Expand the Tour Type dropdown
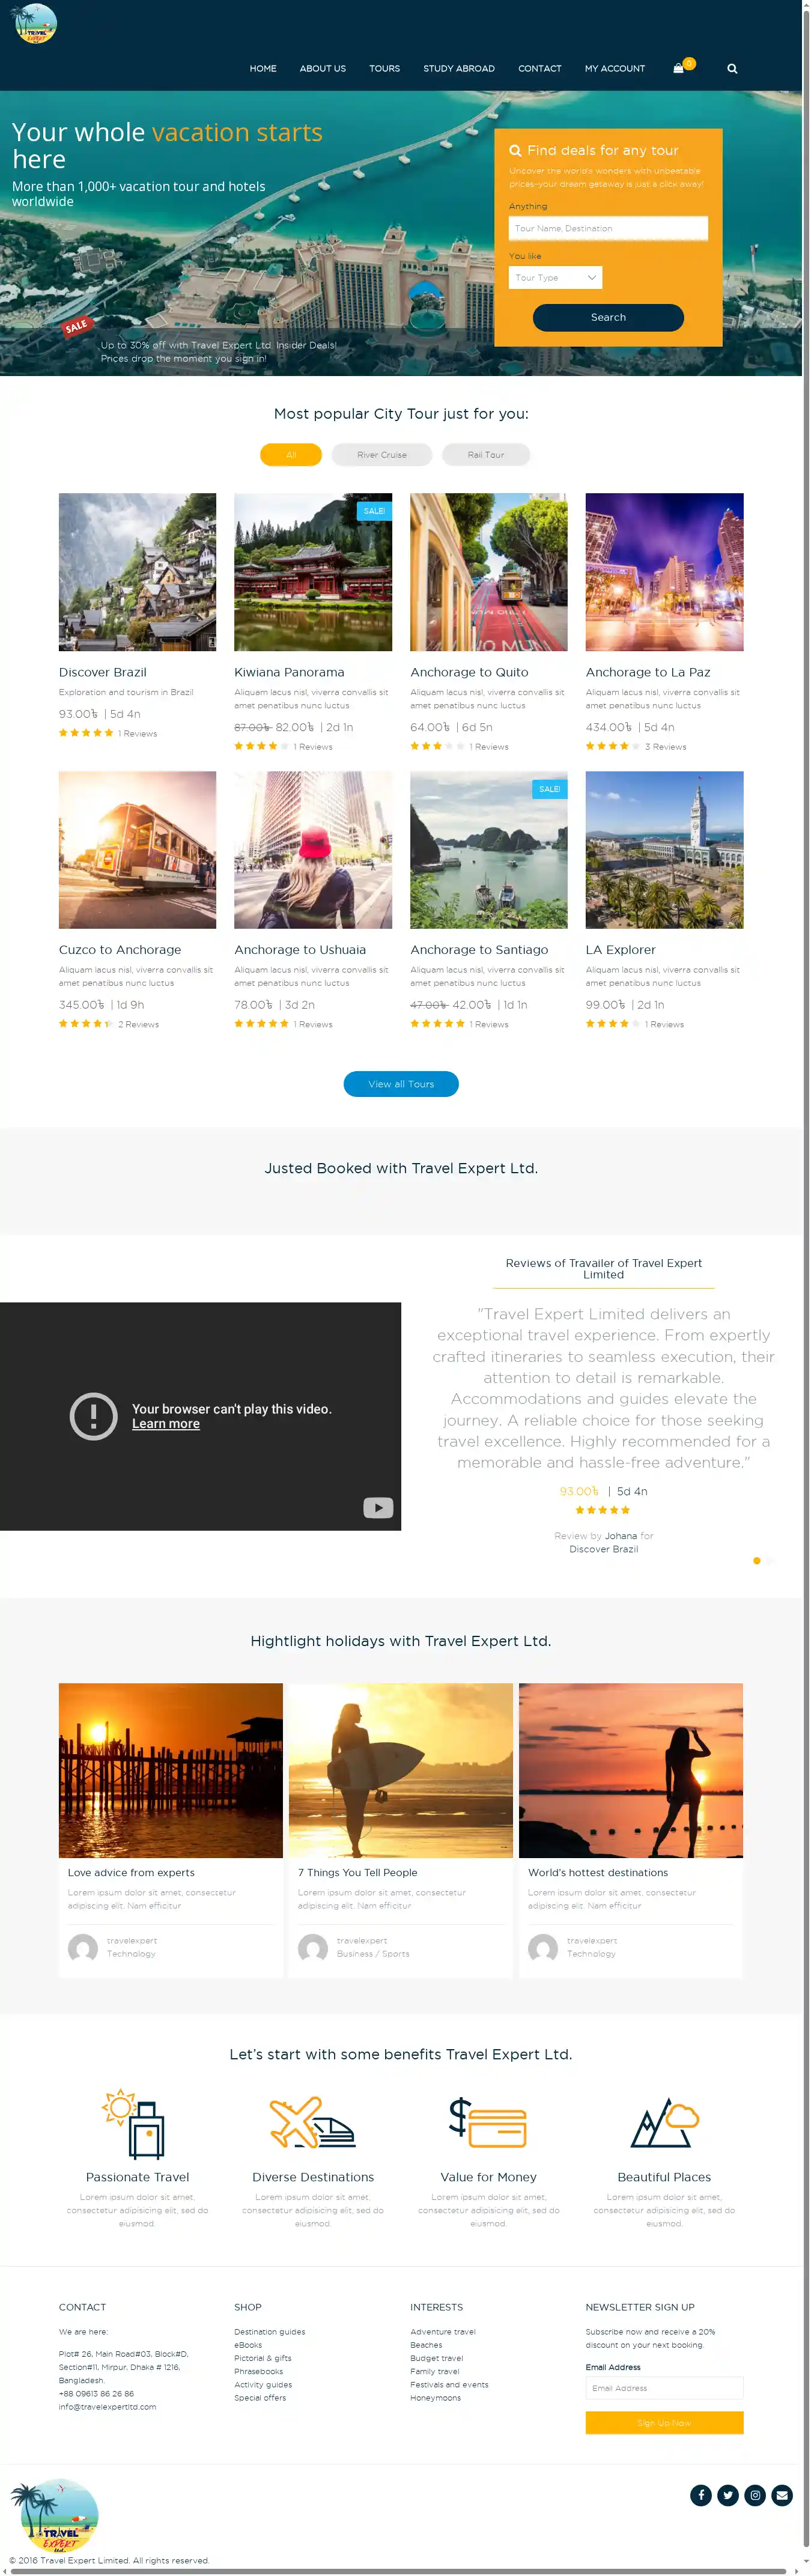The image size is (811, 2576). 556,277
